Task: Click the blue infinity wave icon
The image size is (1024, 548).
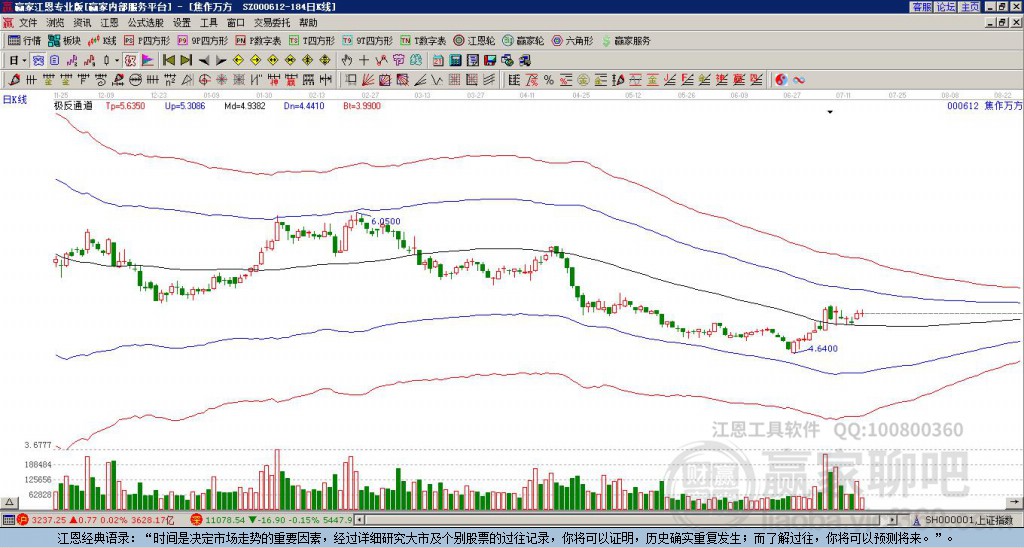Action: (x=799, y=80)
